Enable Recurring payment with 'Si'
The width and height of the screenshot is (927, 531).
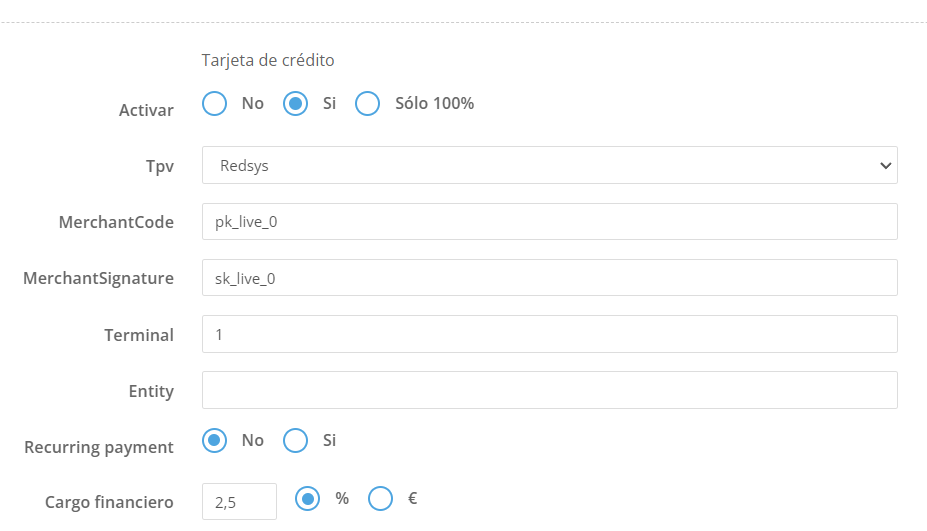coord(295,440)
